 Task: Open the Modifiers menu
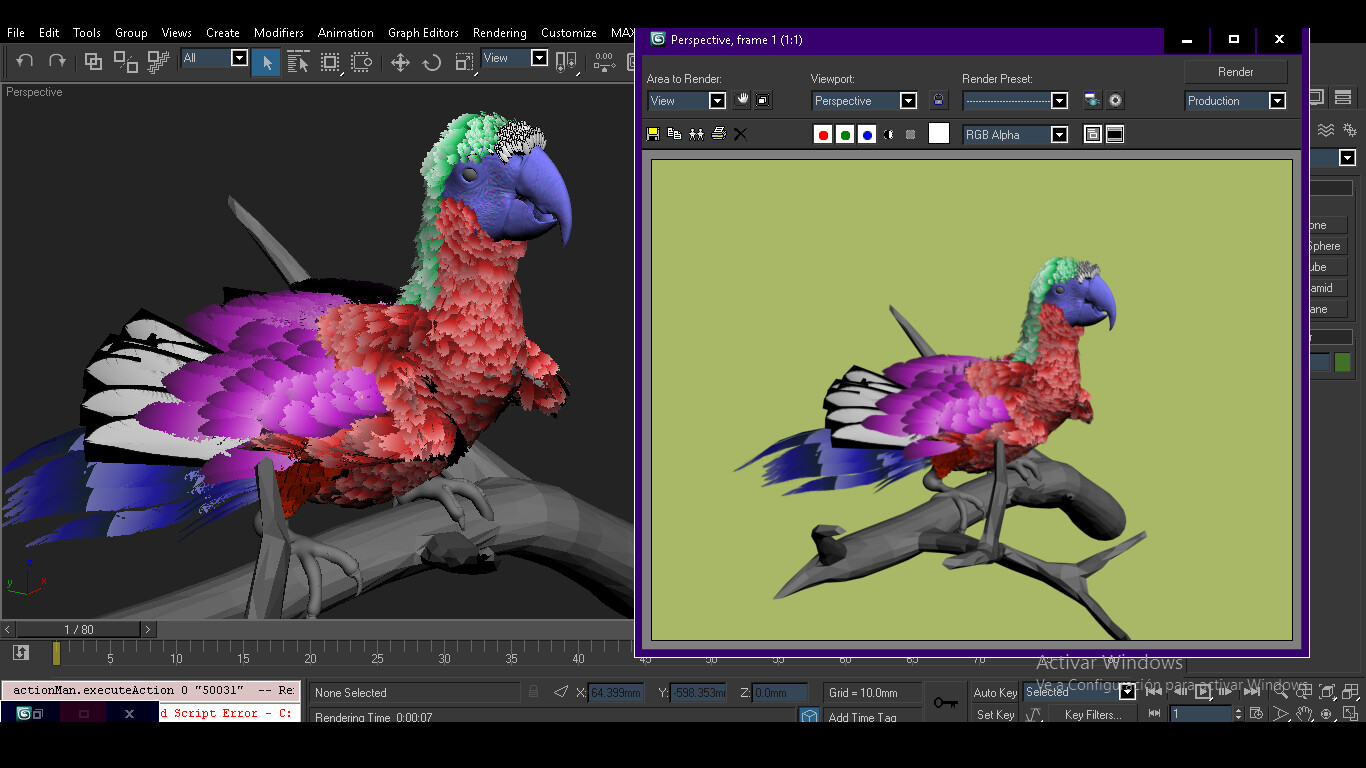click(279, 33)
